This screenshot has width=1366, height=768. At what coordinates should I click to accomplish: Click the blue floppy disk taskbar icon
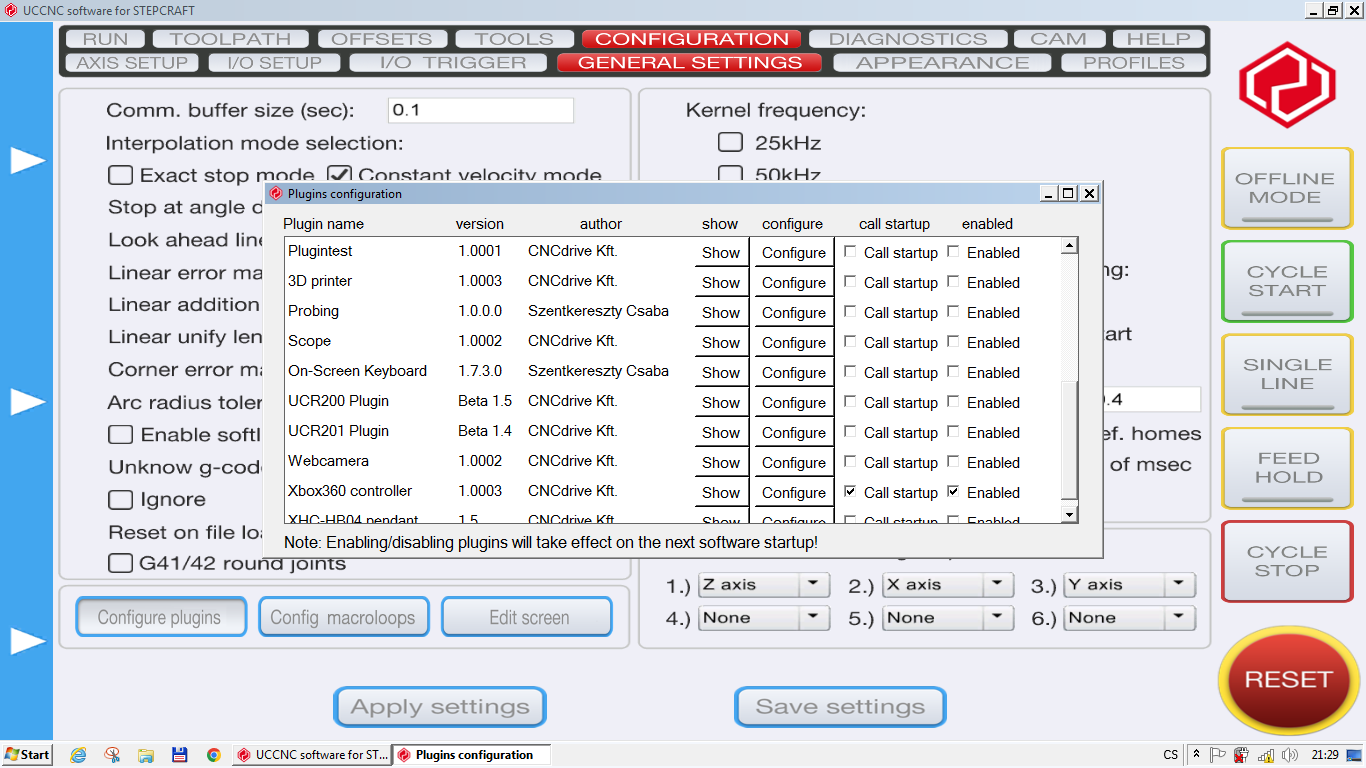click(x=180, y=755)
